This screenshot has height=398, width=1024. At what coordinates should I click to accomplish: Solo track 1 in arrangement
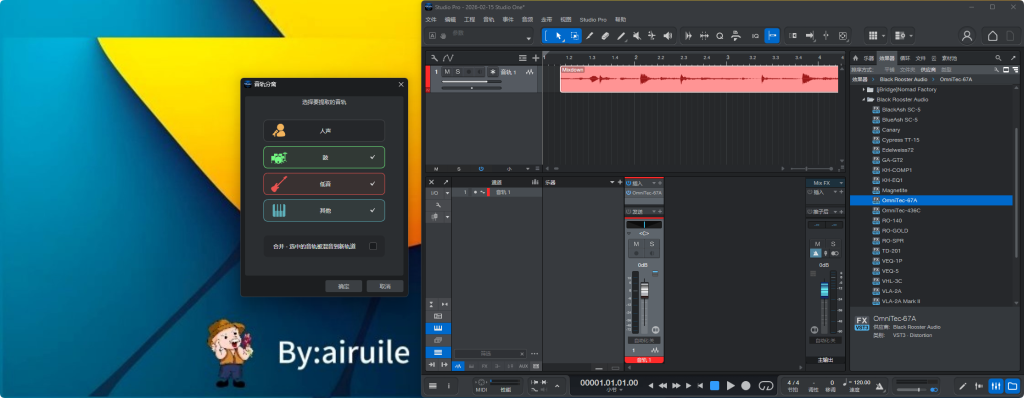[458, 72]
